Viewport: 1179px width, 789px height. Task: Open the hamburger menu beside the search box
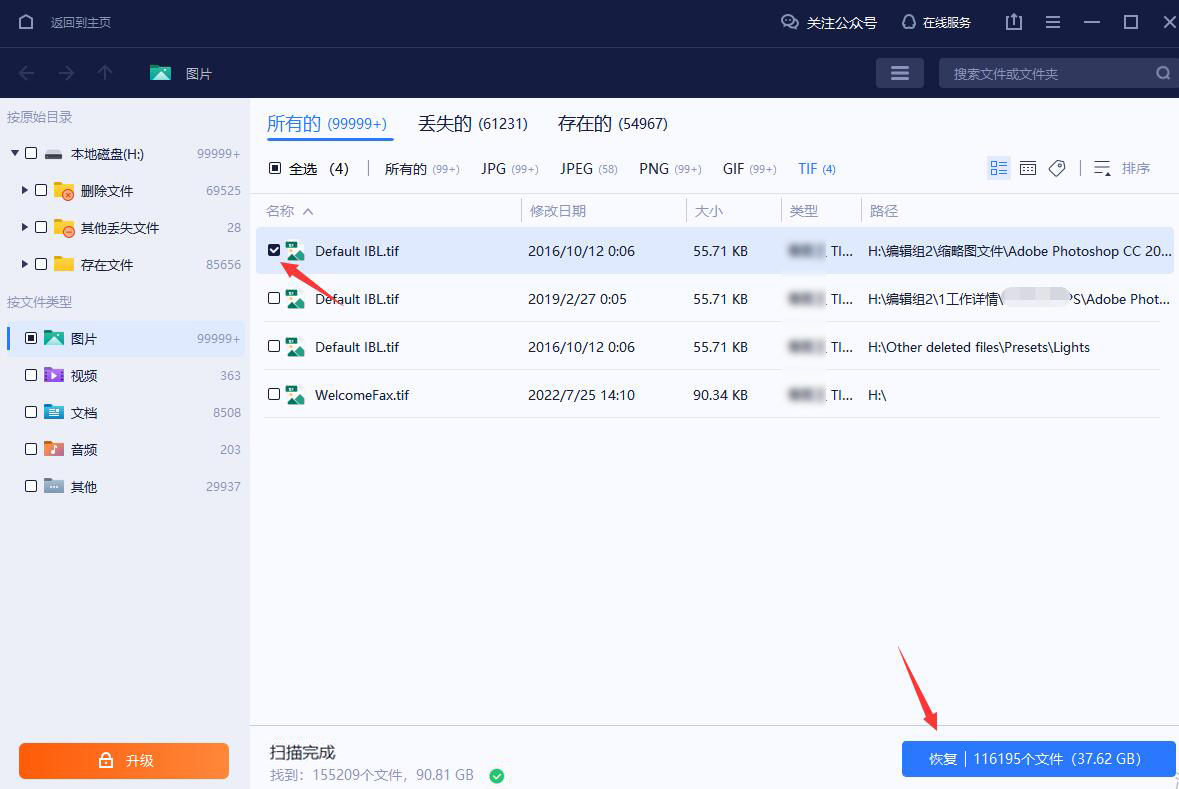[x=899, y=72]
